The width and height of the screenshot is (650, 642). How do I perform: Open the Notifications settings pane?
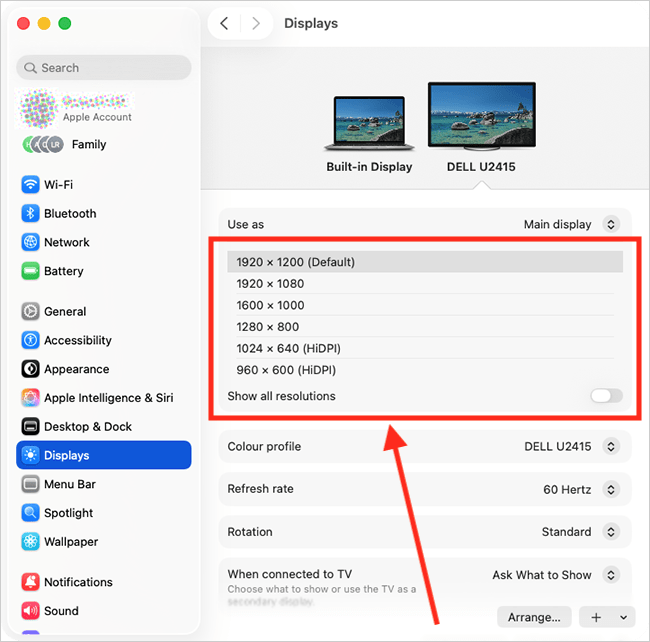pos(78,582)
